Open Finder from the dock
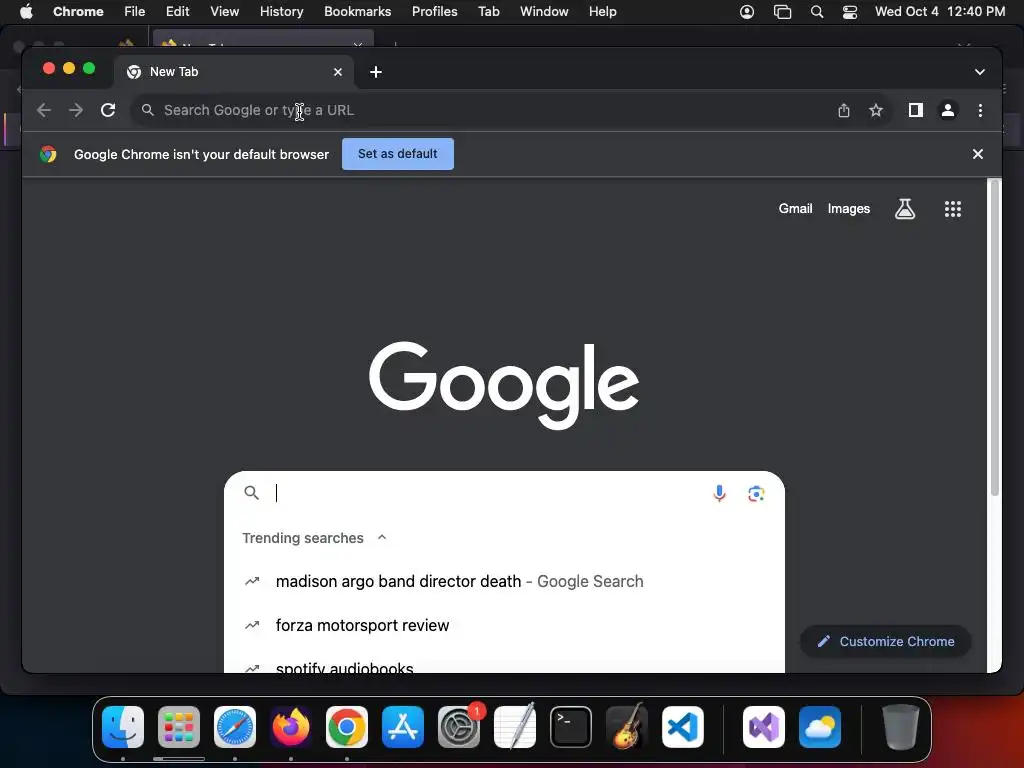The width and height of the screenshot is (1024, 768). [123, 727]
